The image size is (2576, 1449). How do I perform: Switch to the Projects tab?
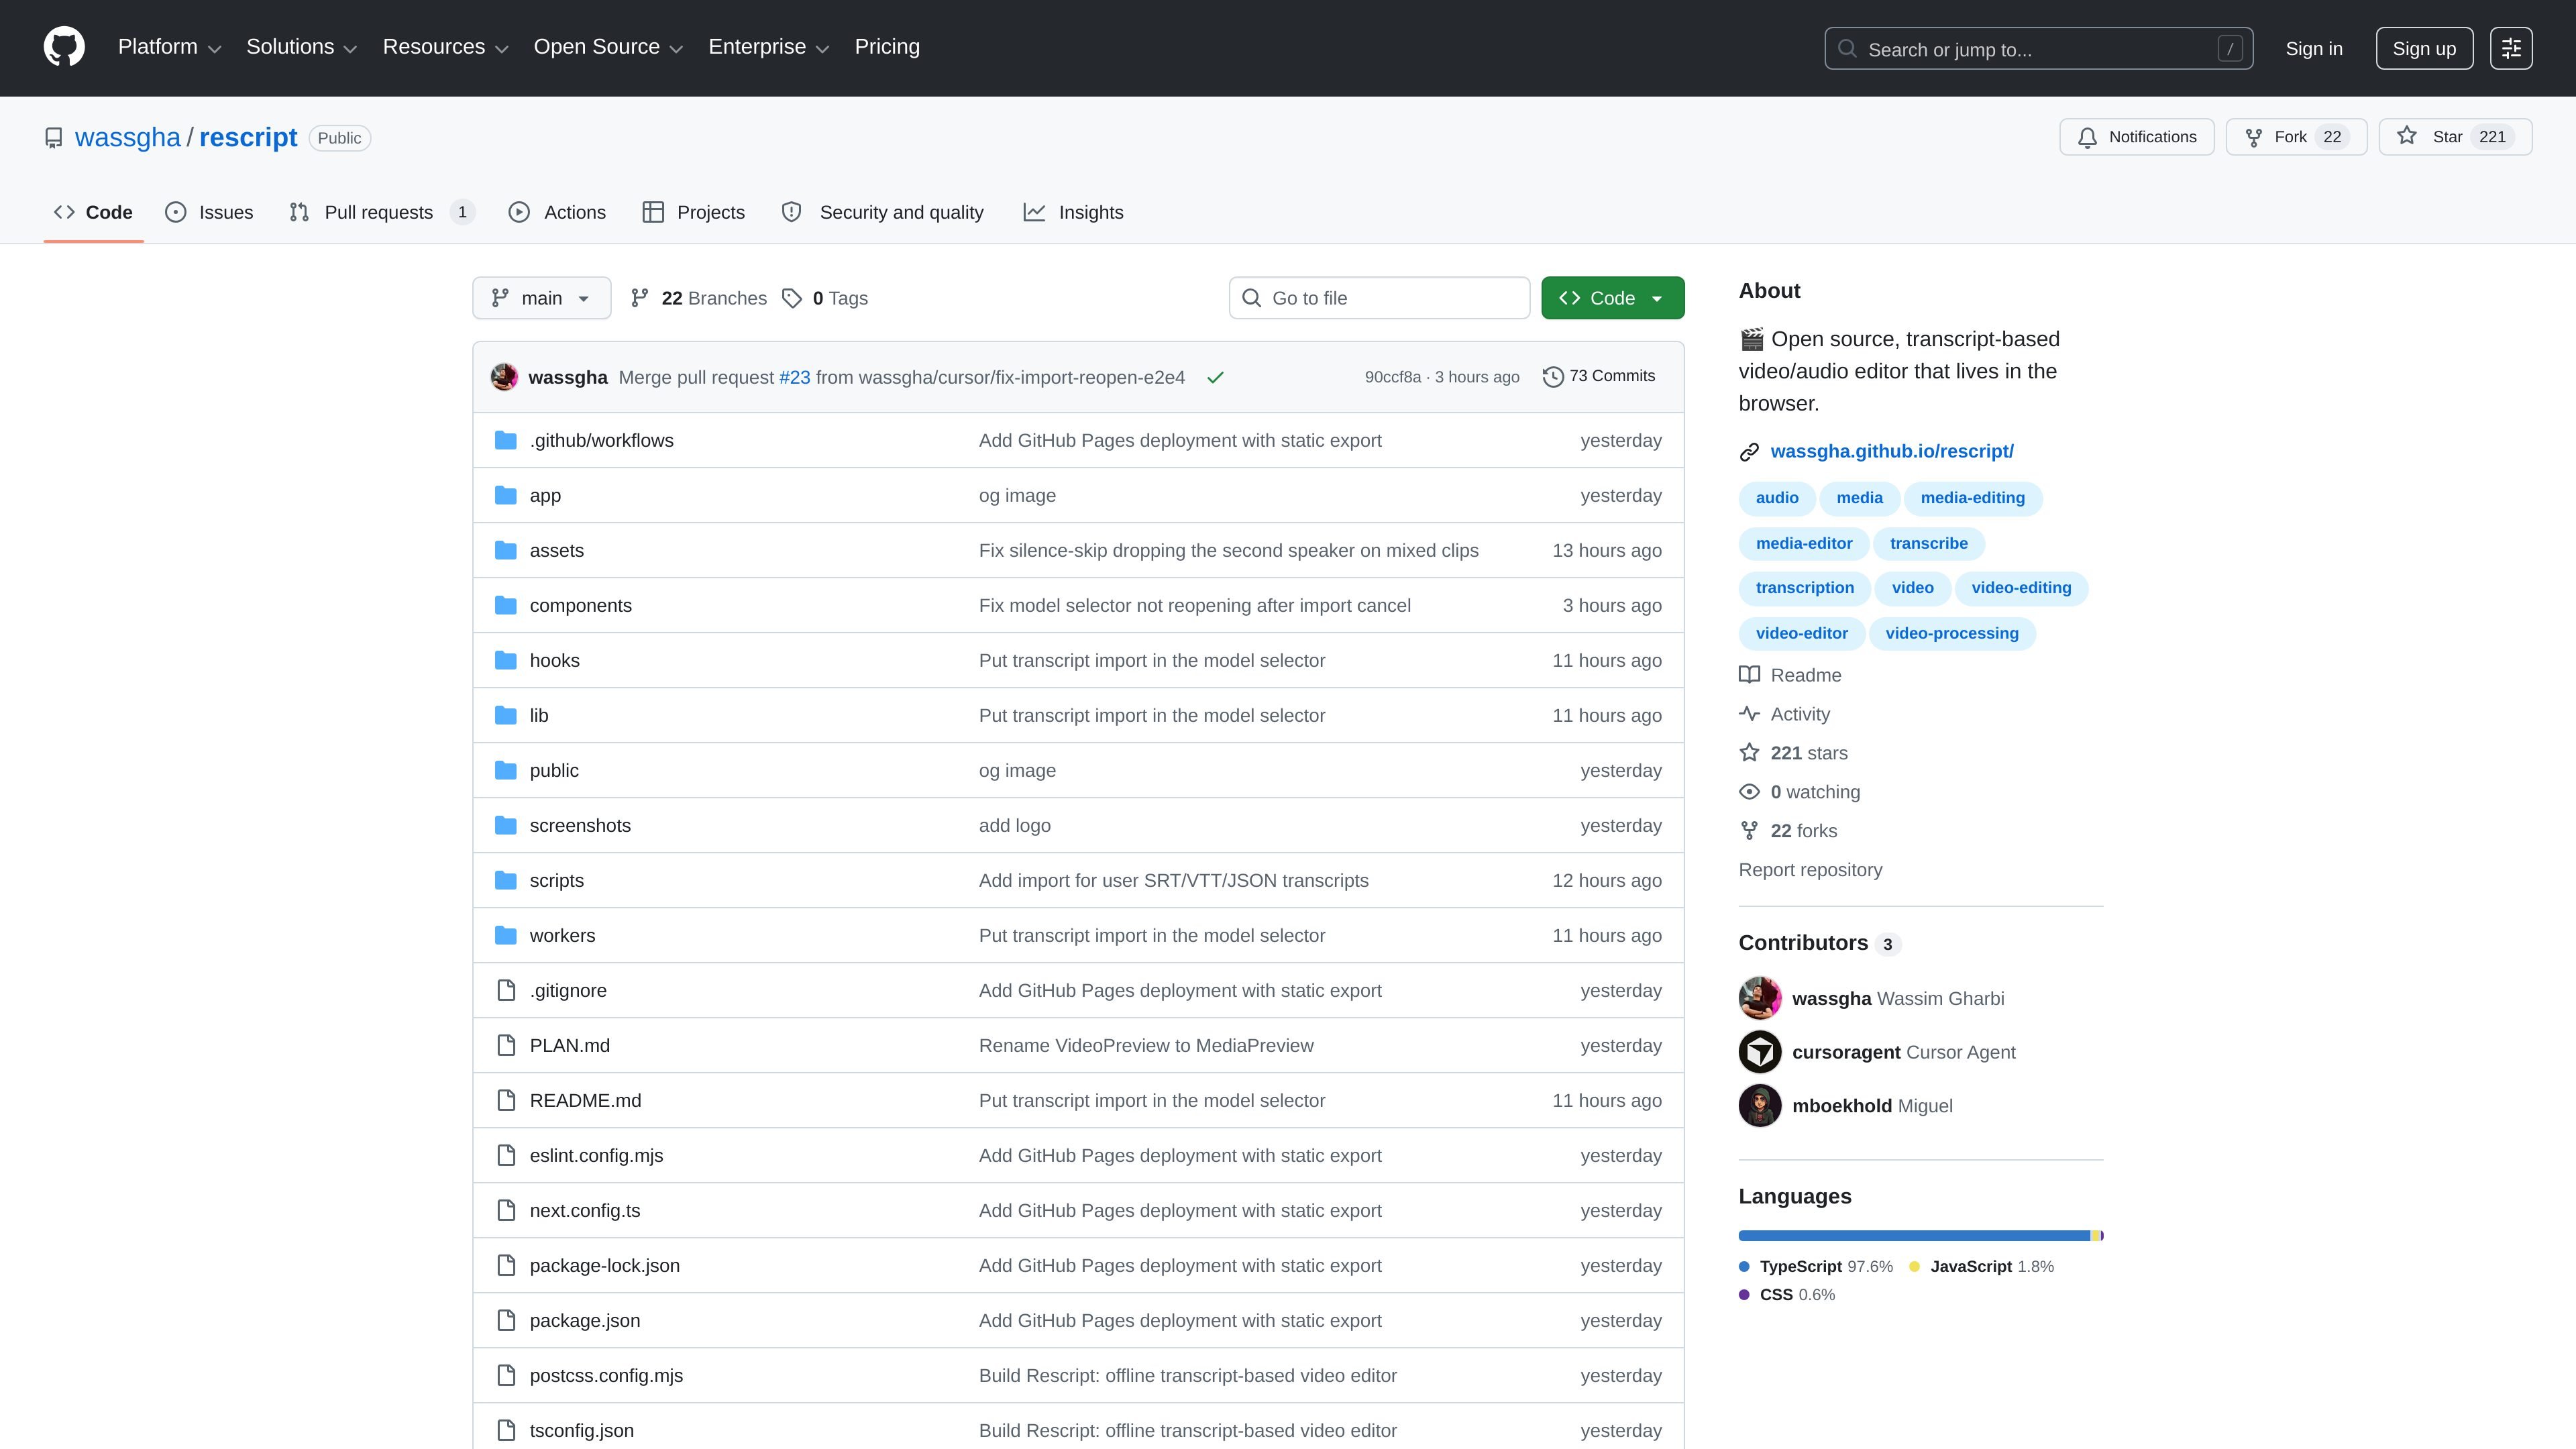694,212
